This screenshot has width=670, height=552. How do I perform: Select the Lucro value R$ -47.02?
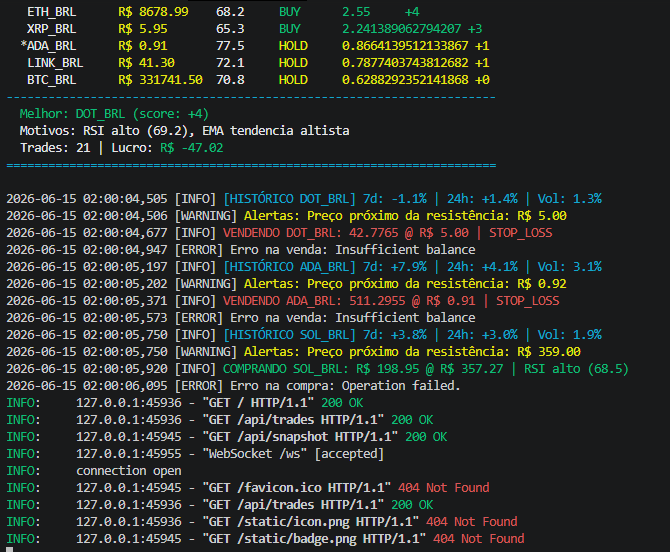tap(191, 148)
